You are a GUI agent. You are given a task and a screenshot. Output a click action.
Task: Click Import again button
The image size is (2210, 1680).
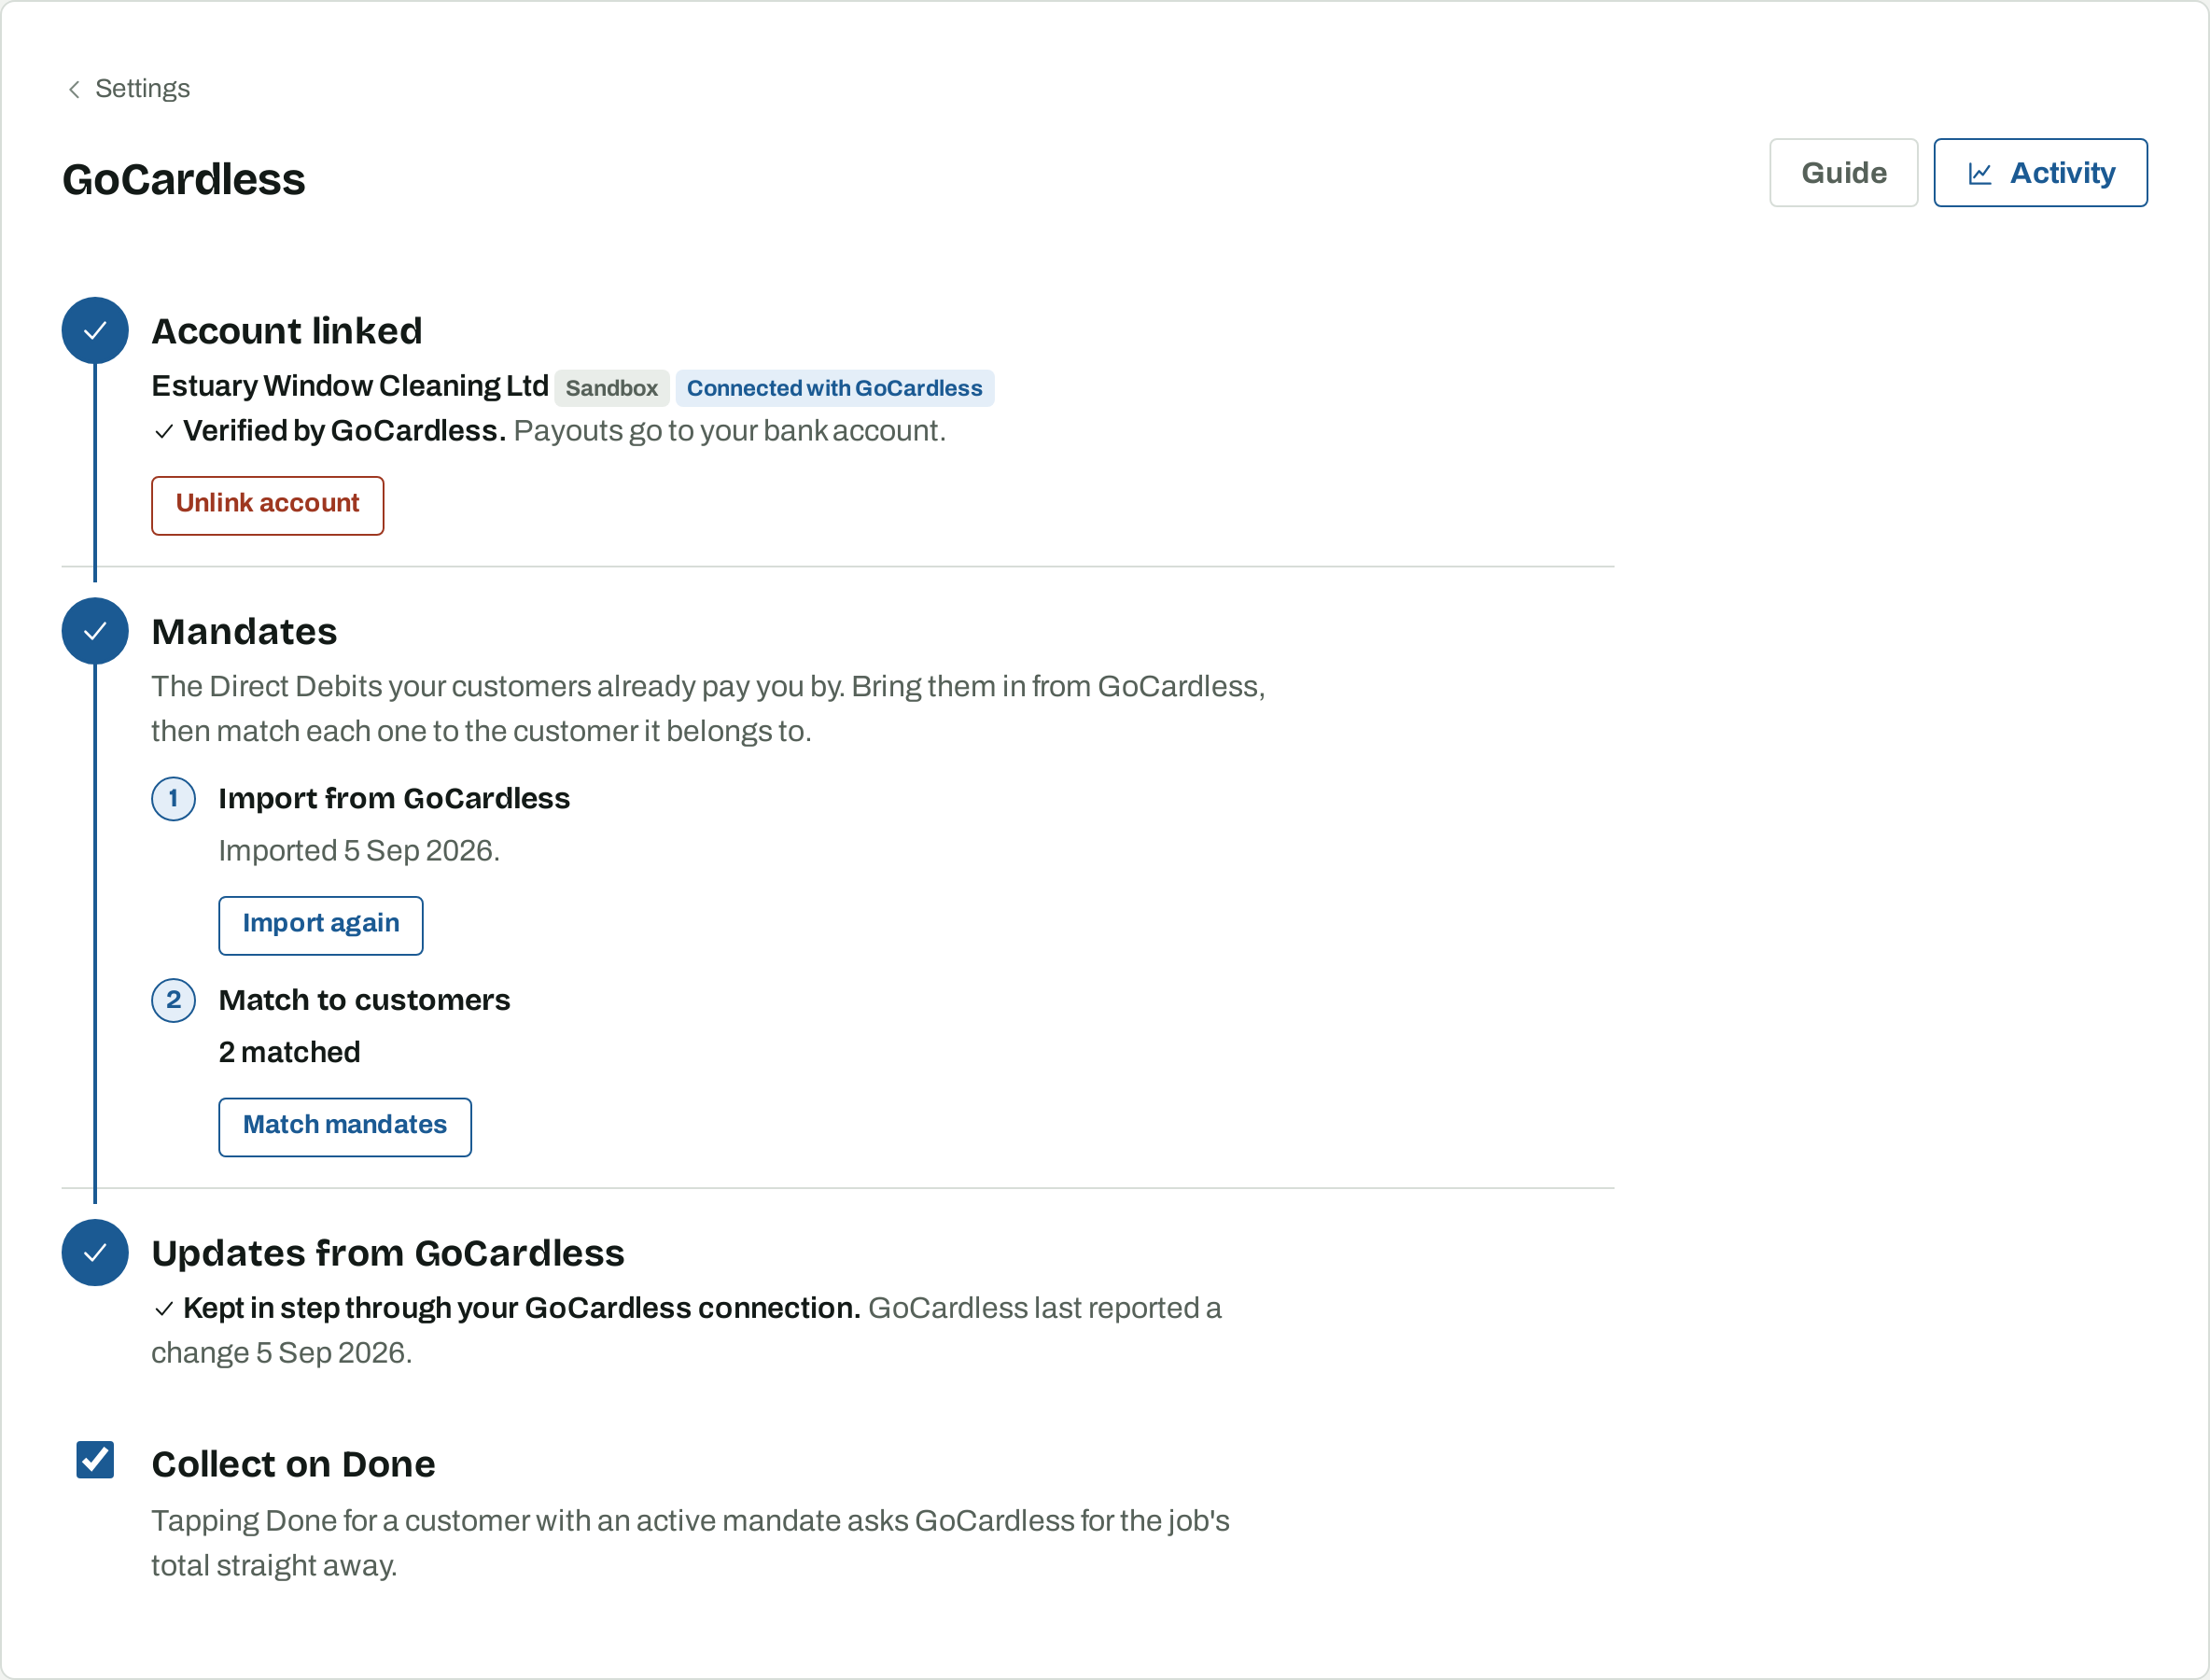(x=320, y=925)
